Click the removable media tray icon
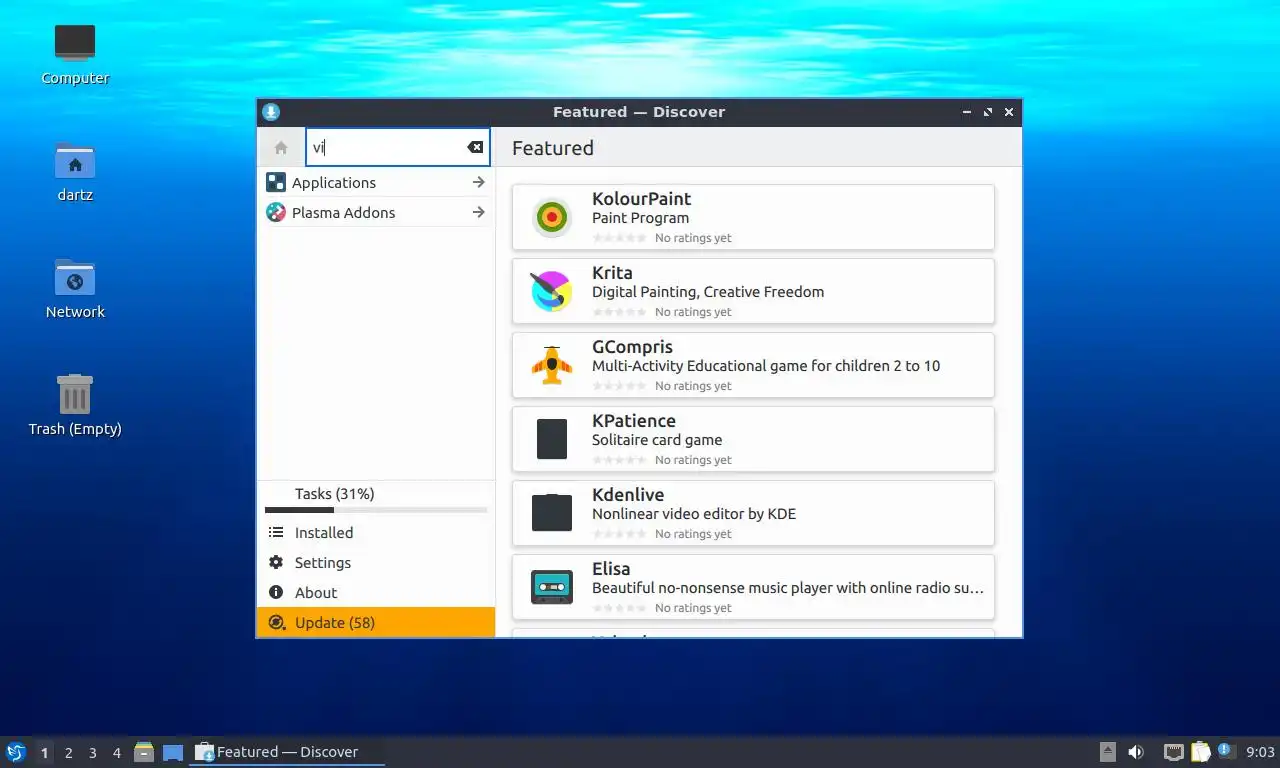This screenshot has height=768, width=1280. point(1108,752)
